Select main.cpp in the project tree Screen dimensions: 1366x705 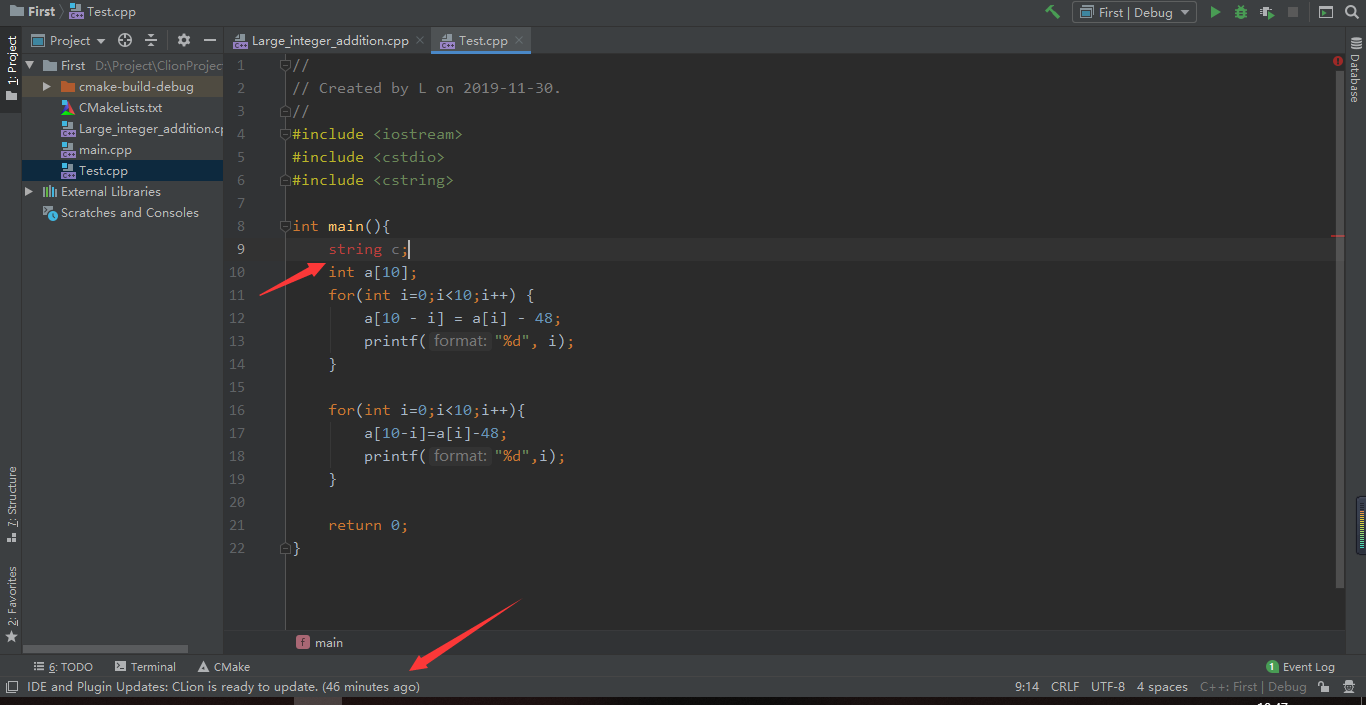(x=105, y=150)
